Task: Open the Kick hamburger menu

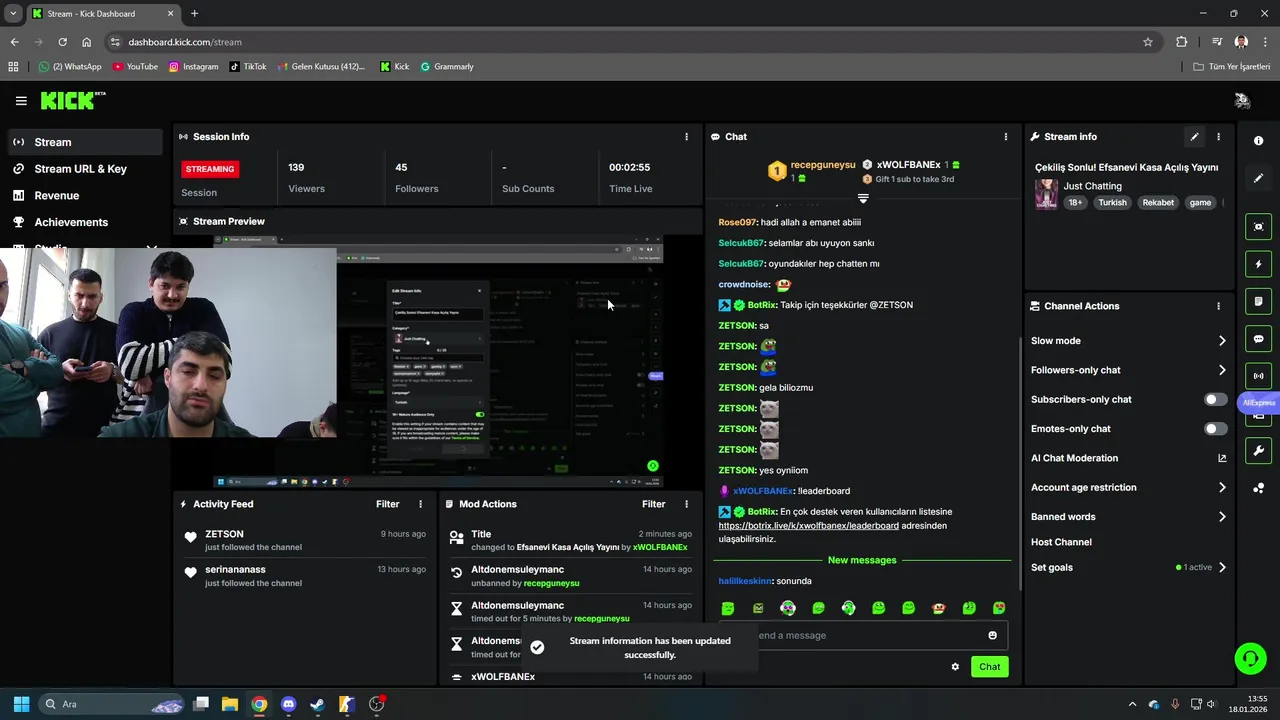Action: click(x=21, y=101)
